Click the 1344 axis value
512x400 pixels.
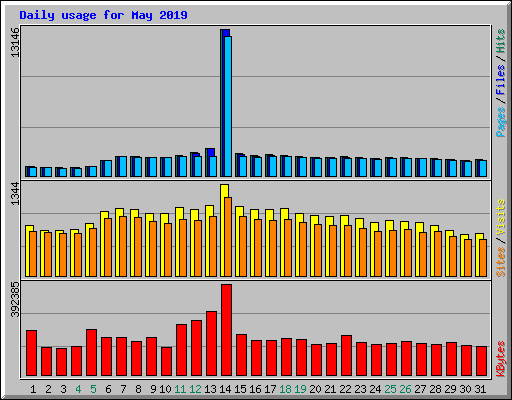pos(15,194)
